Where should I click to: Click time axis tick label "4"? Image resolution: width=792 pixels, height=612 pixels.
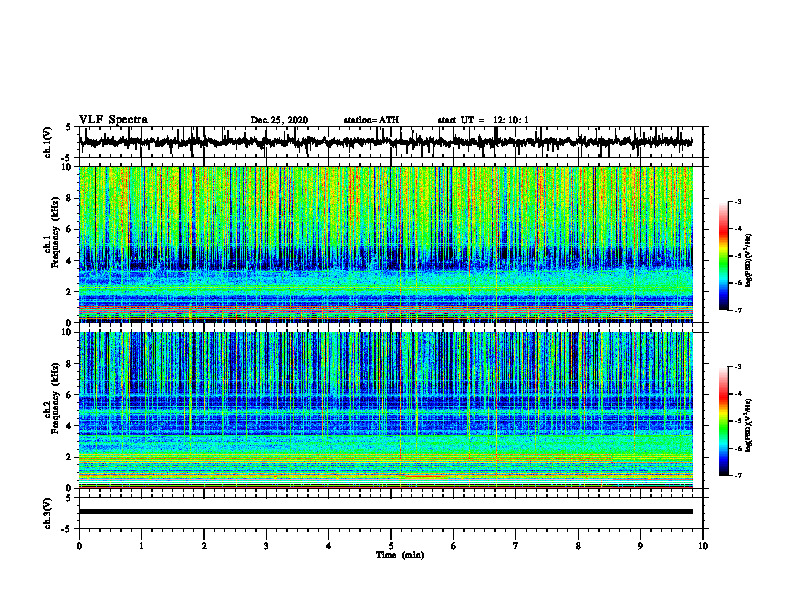[329, 546]
